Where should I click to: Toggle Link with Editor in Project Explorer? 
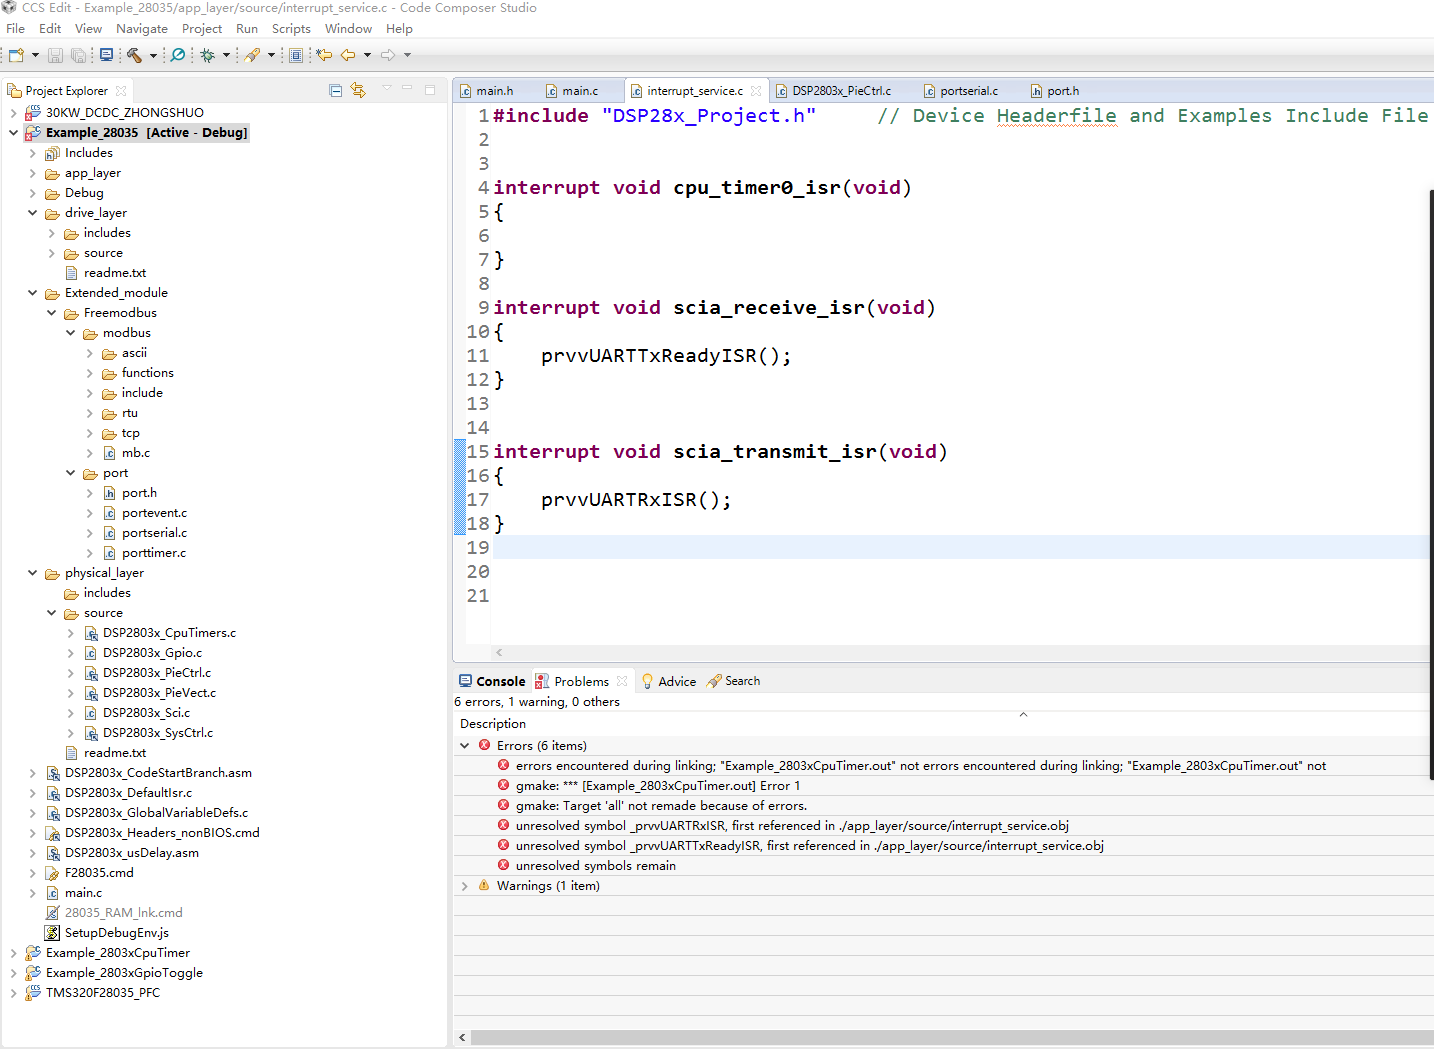pyautogui.click(x=358, y=91)
